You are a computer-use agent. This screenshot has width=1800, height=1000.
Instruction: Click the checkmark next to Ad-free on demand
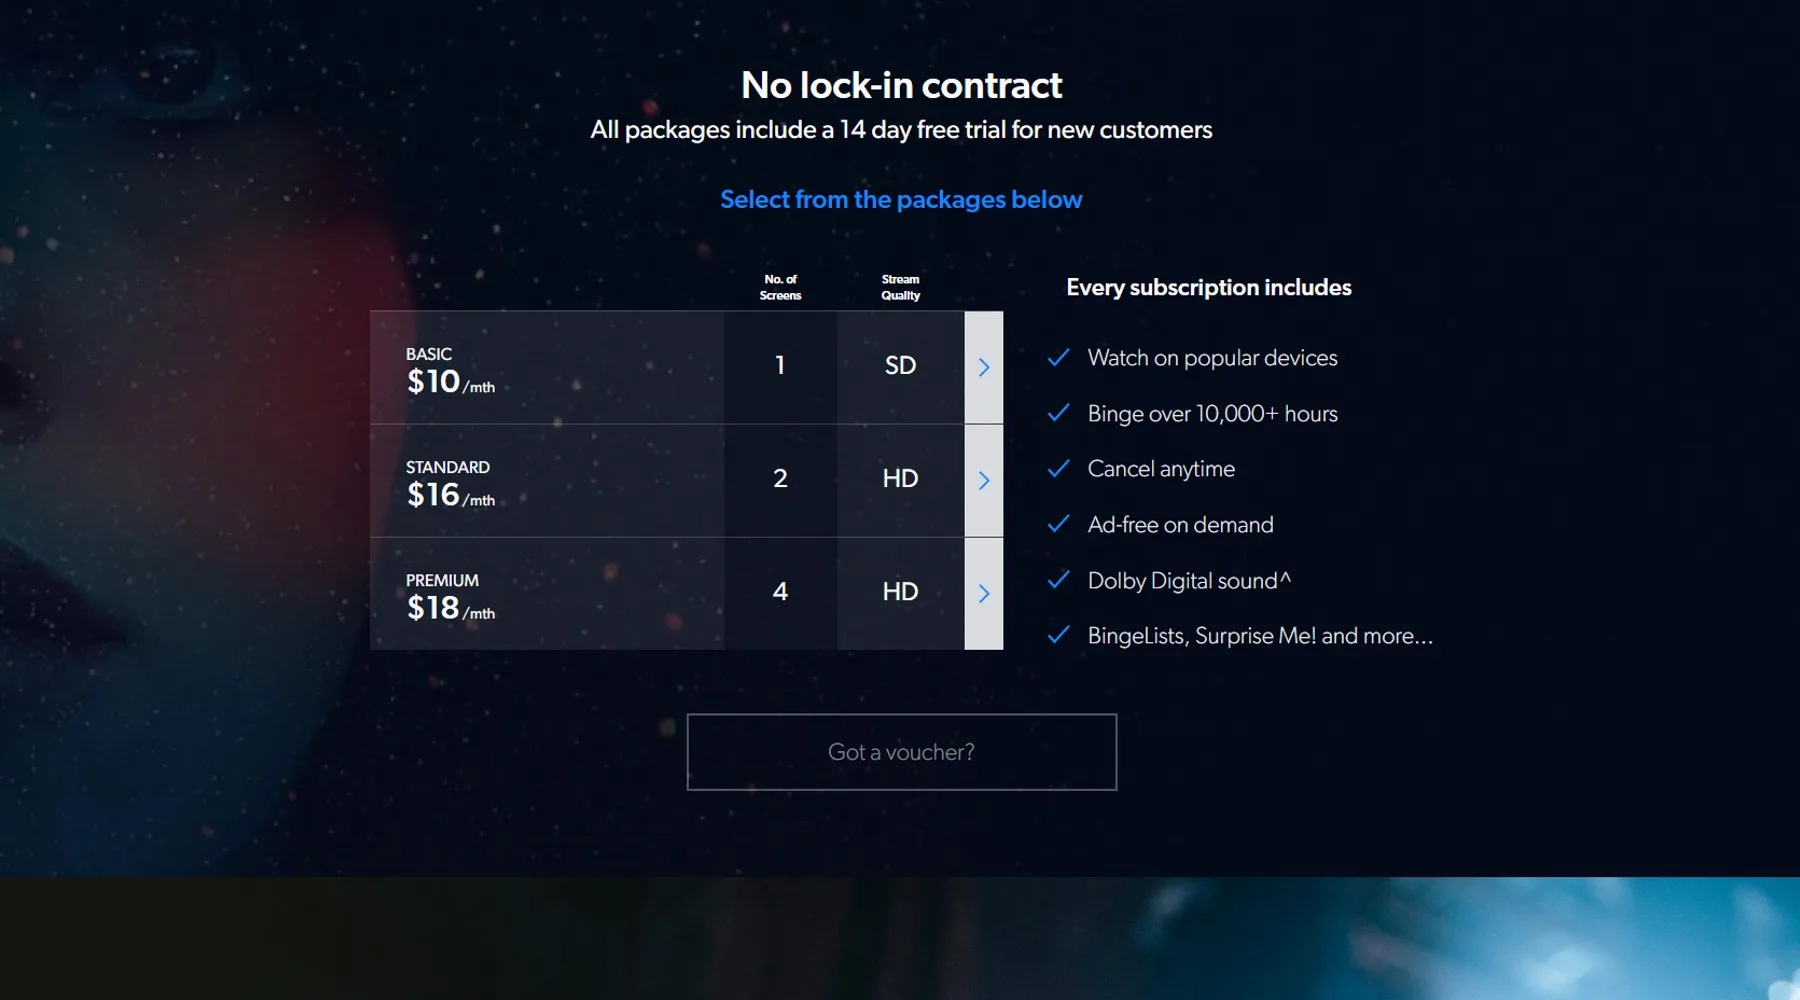click(1058, 524)
